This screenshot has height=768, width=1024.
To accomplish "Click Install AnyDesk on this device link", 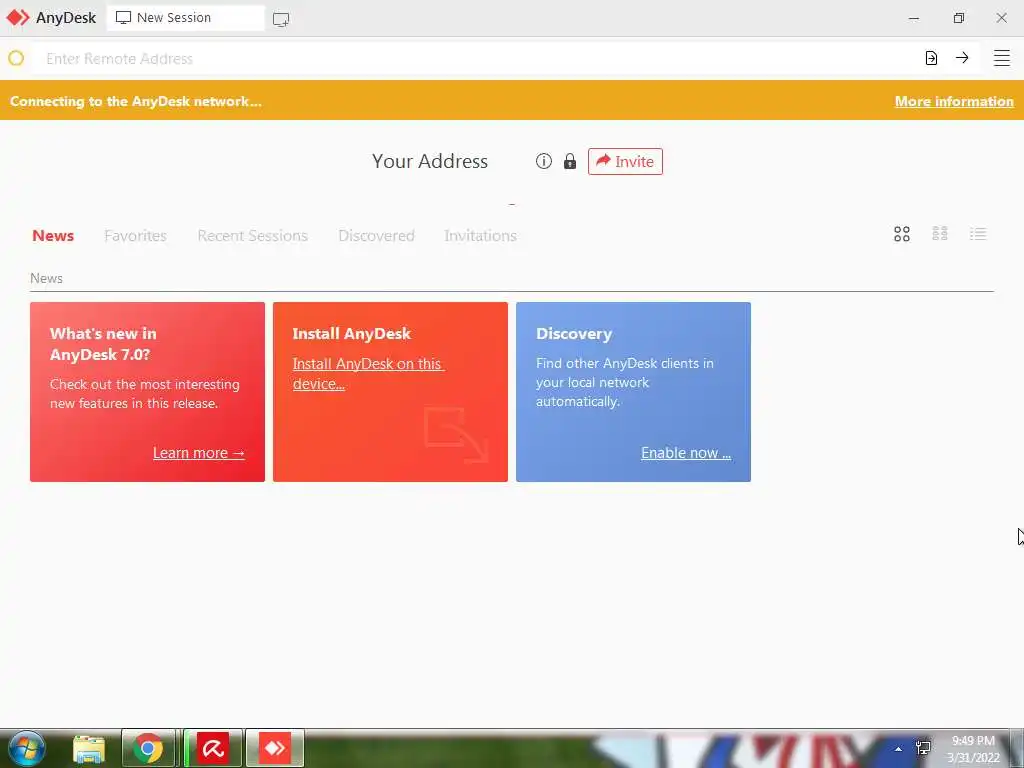I will [x=368, y=374].
